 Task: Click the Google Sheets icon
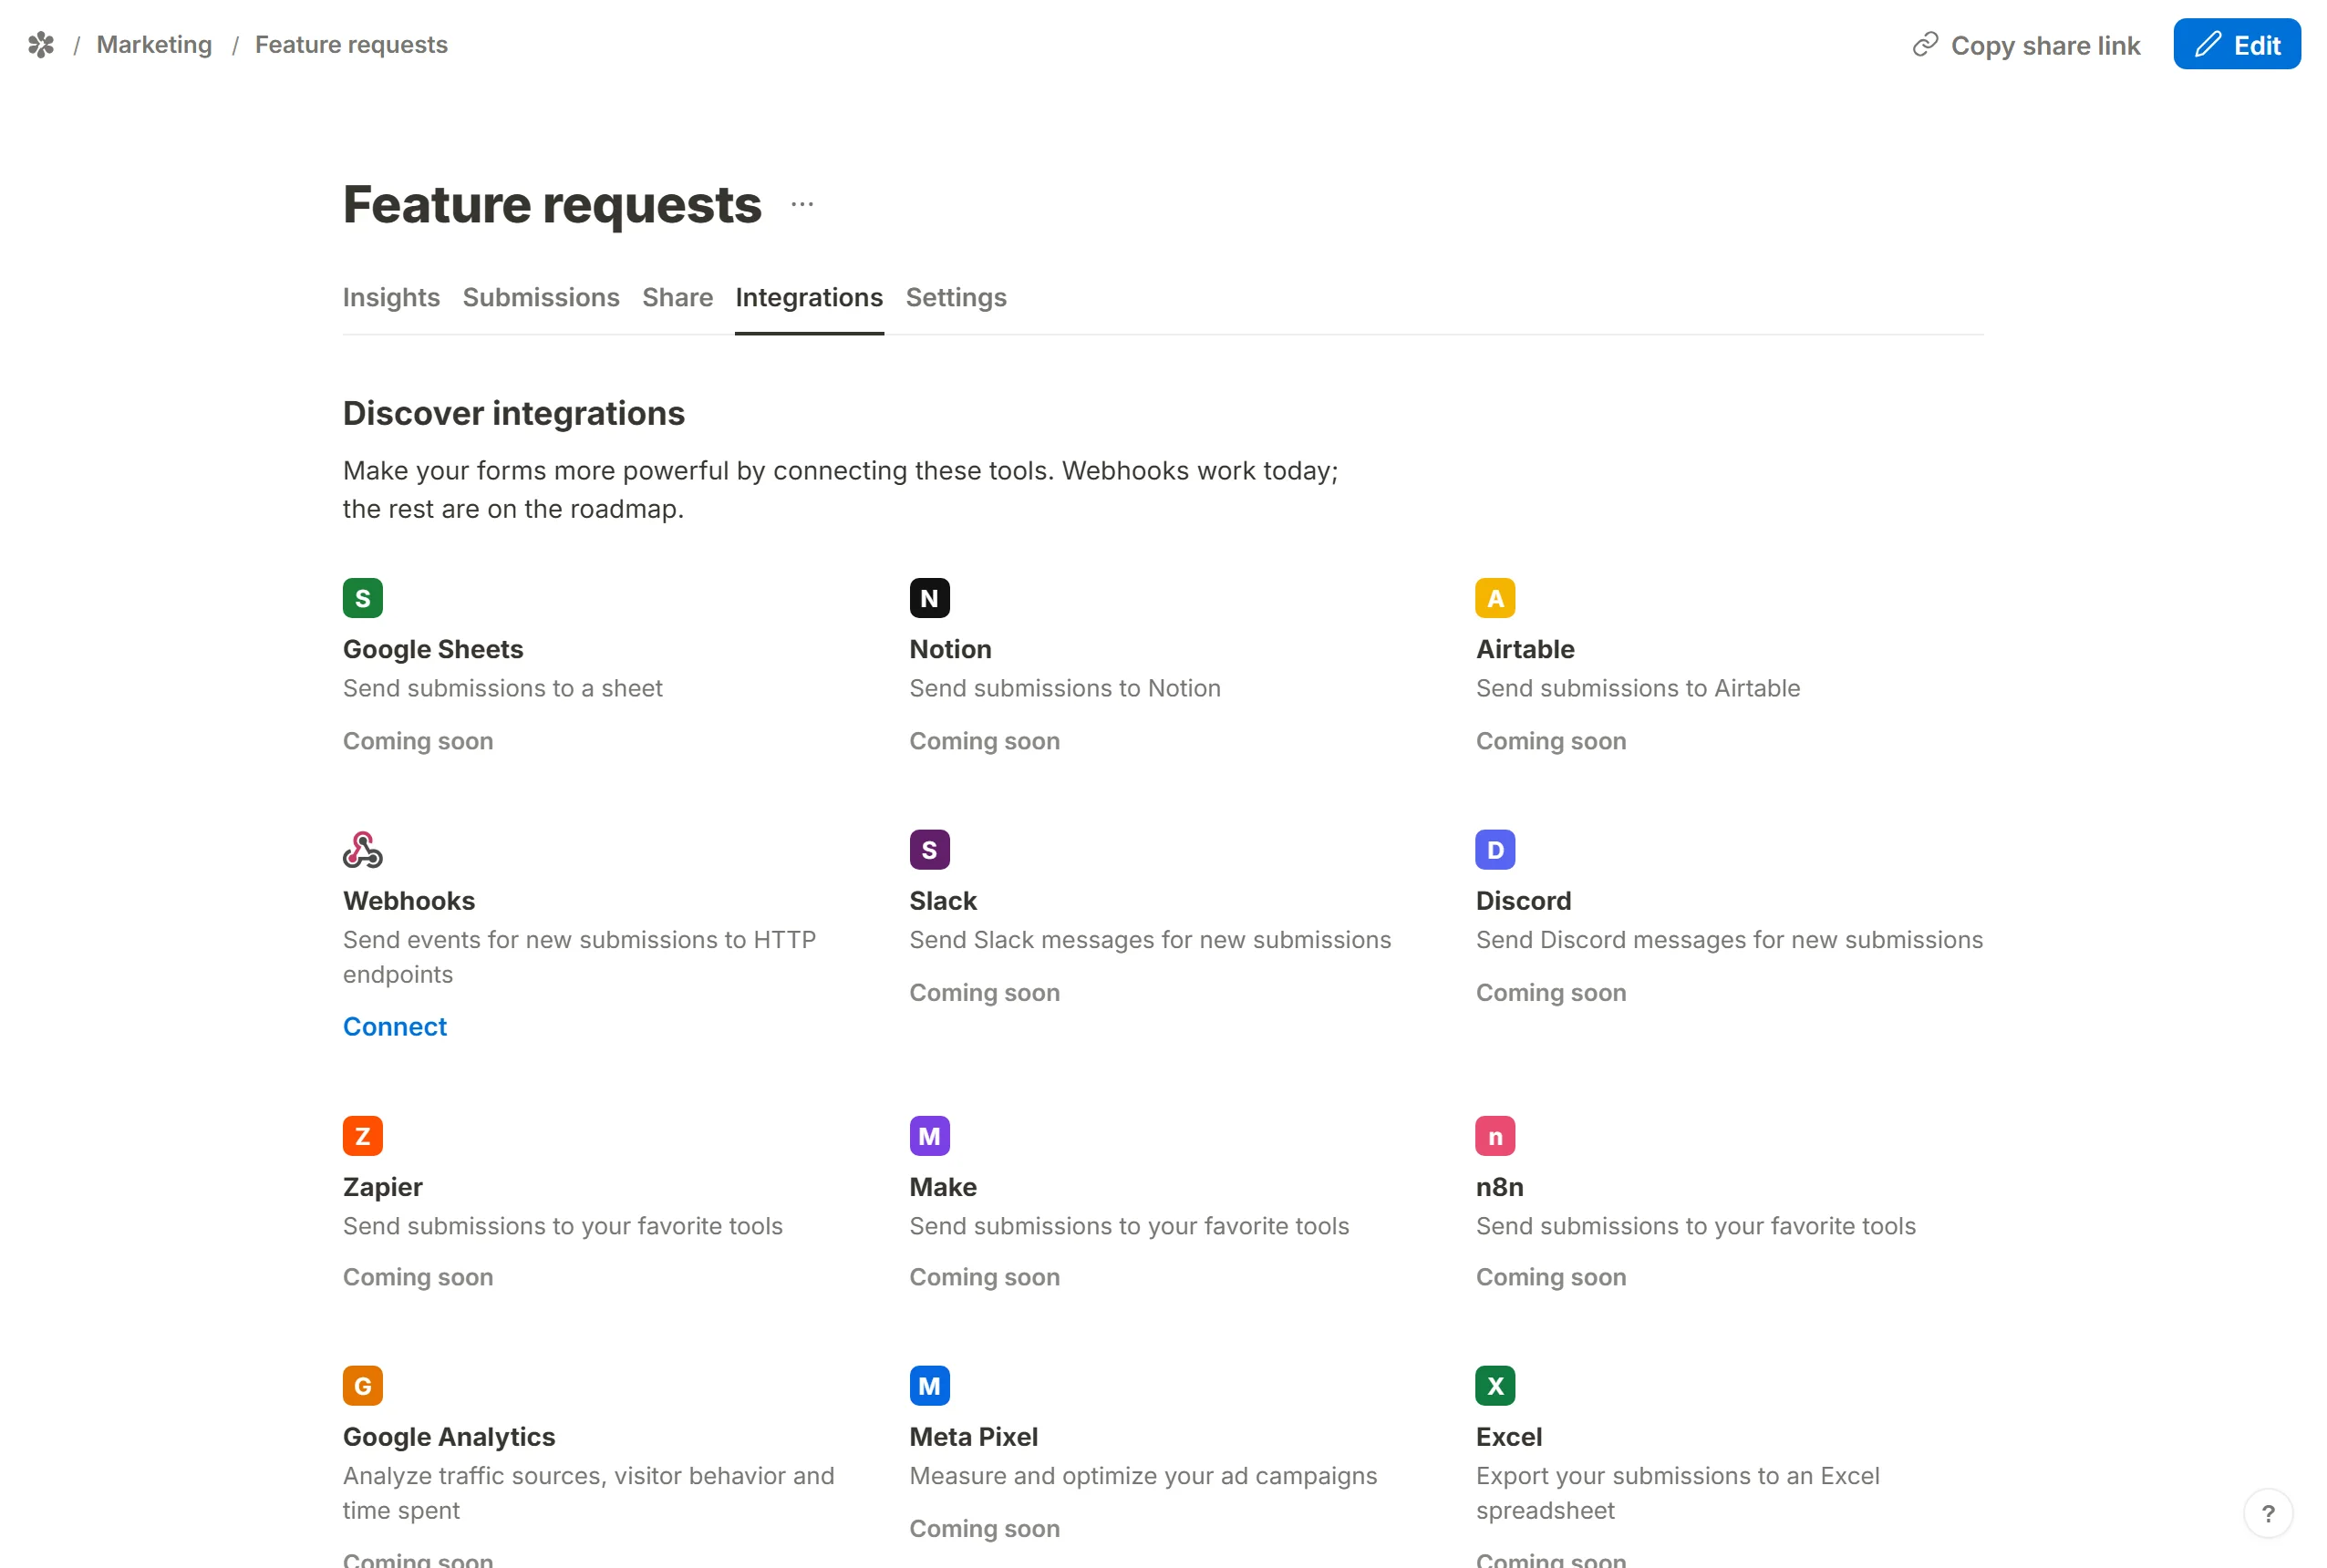click(x=363, y=598)
